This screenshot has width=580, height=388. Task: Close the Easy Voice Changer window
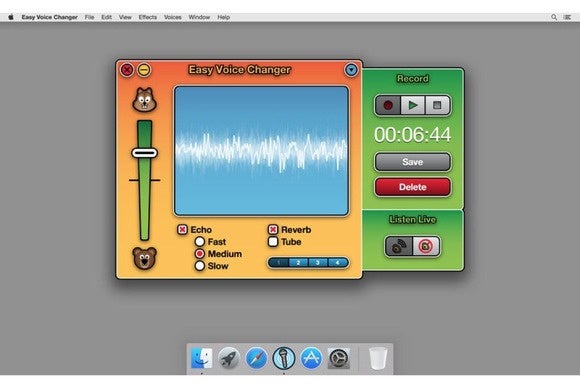[x=127, y=70]
